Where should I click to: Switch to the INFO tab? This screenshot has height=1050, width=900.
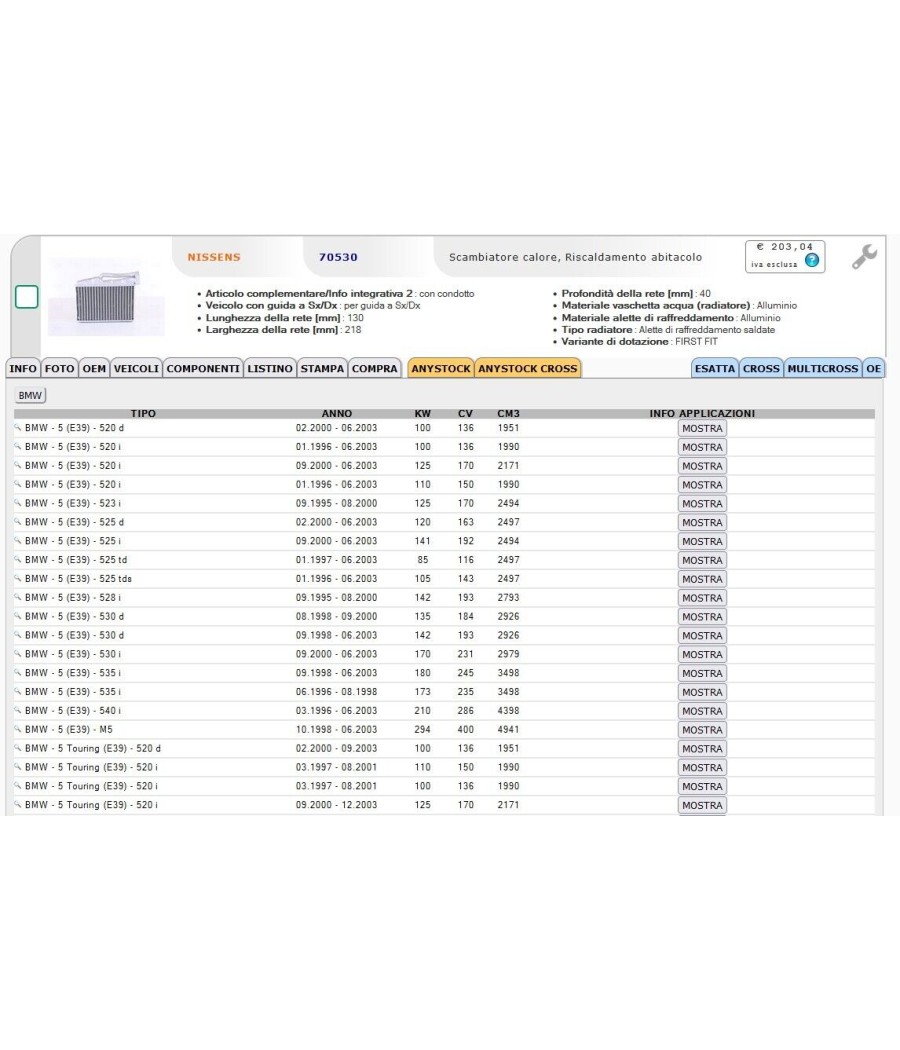click(x=23, y=368)
